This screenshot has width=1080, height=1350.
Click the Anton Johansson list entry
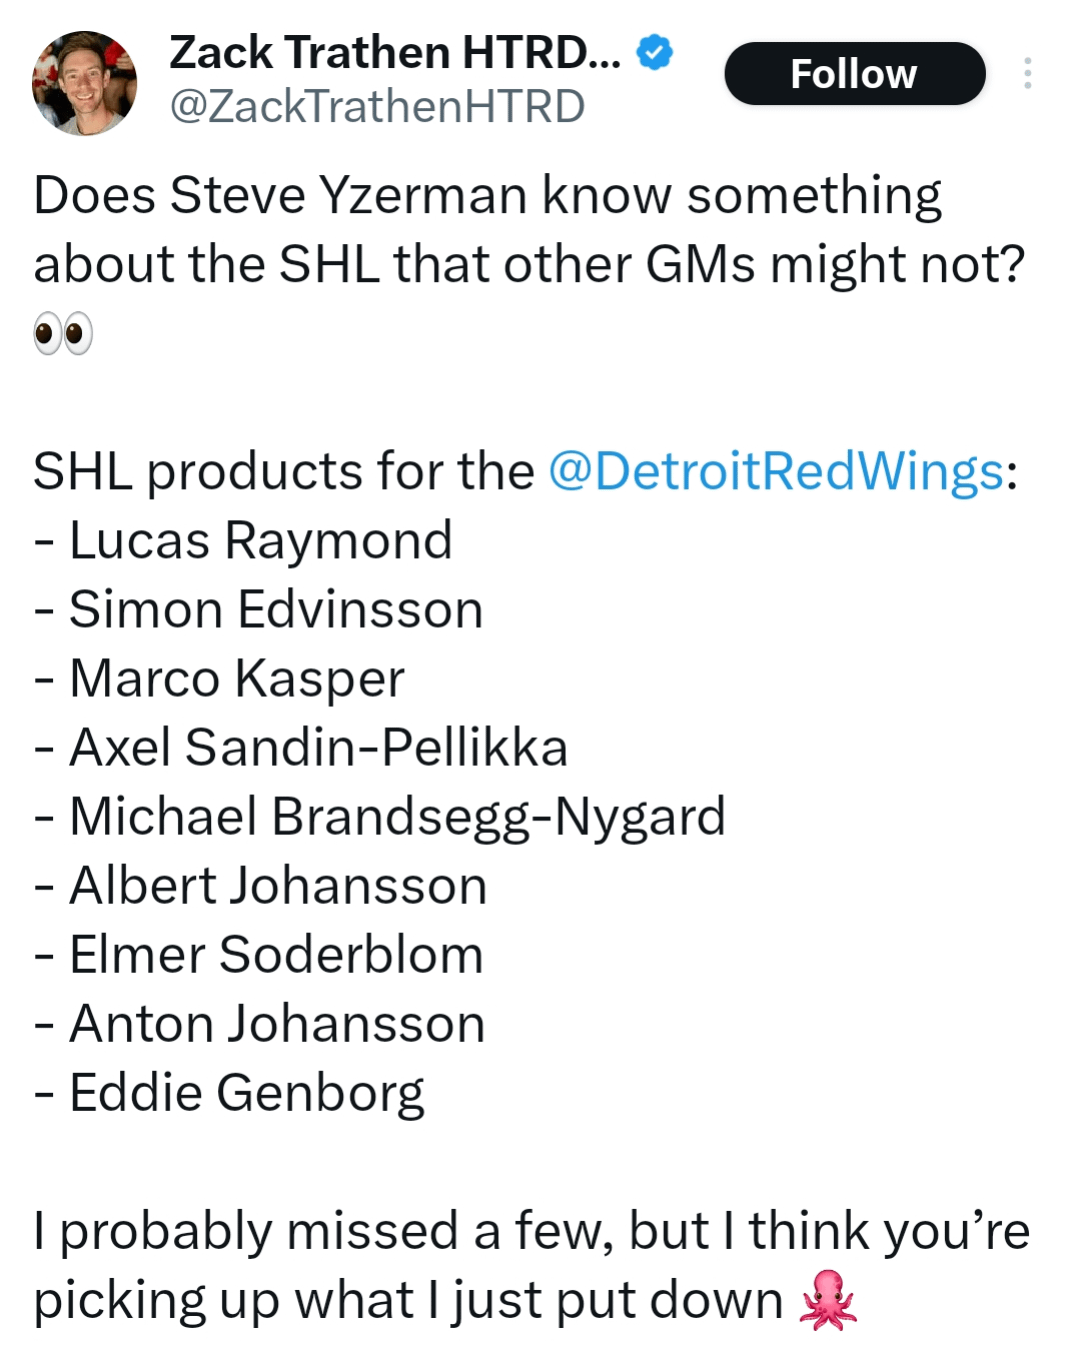(x=277, y=1024)
